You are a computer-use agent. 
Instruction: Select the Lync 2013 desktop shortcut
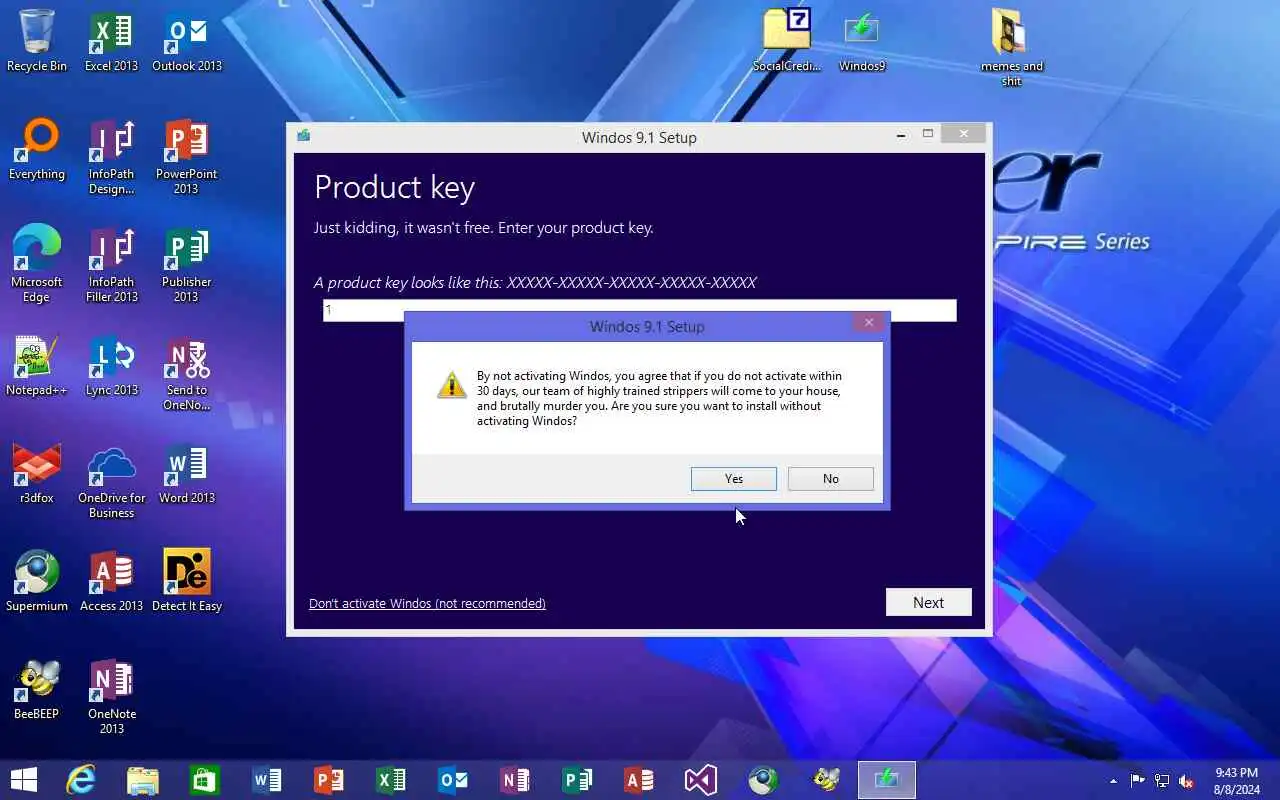[x=112, y=365]
